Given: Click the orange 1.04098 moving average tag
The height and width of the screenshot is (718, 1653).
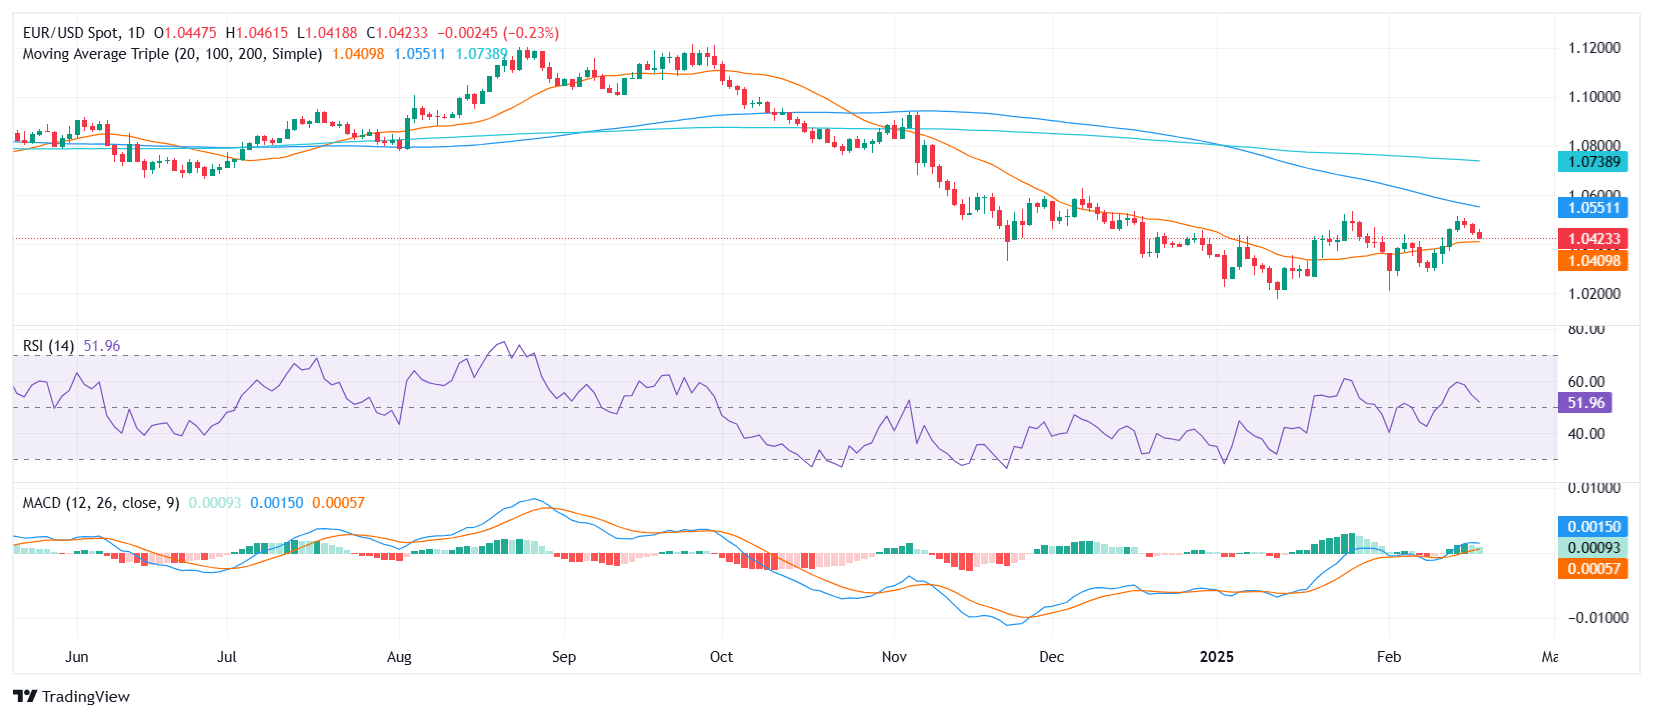Looking at the screenshot, I should point(1593,261).
